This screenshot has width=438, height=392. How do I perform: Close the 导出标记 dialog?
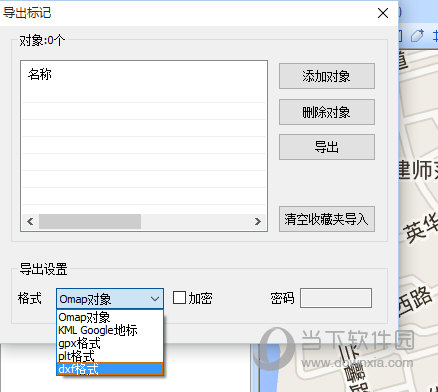click(383, 13)
